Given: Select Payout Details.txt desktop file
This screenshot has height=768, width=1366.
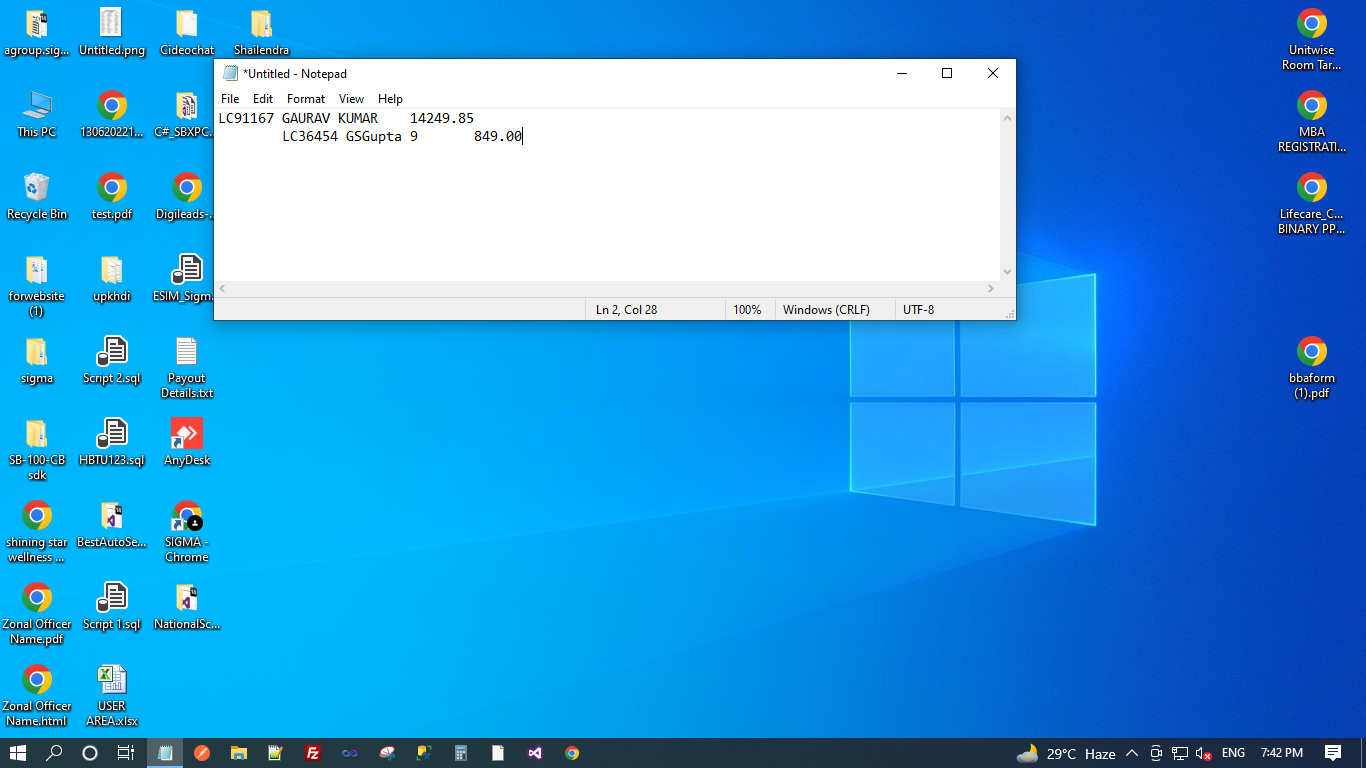Looking at the screenshot, I should [187, 367].
